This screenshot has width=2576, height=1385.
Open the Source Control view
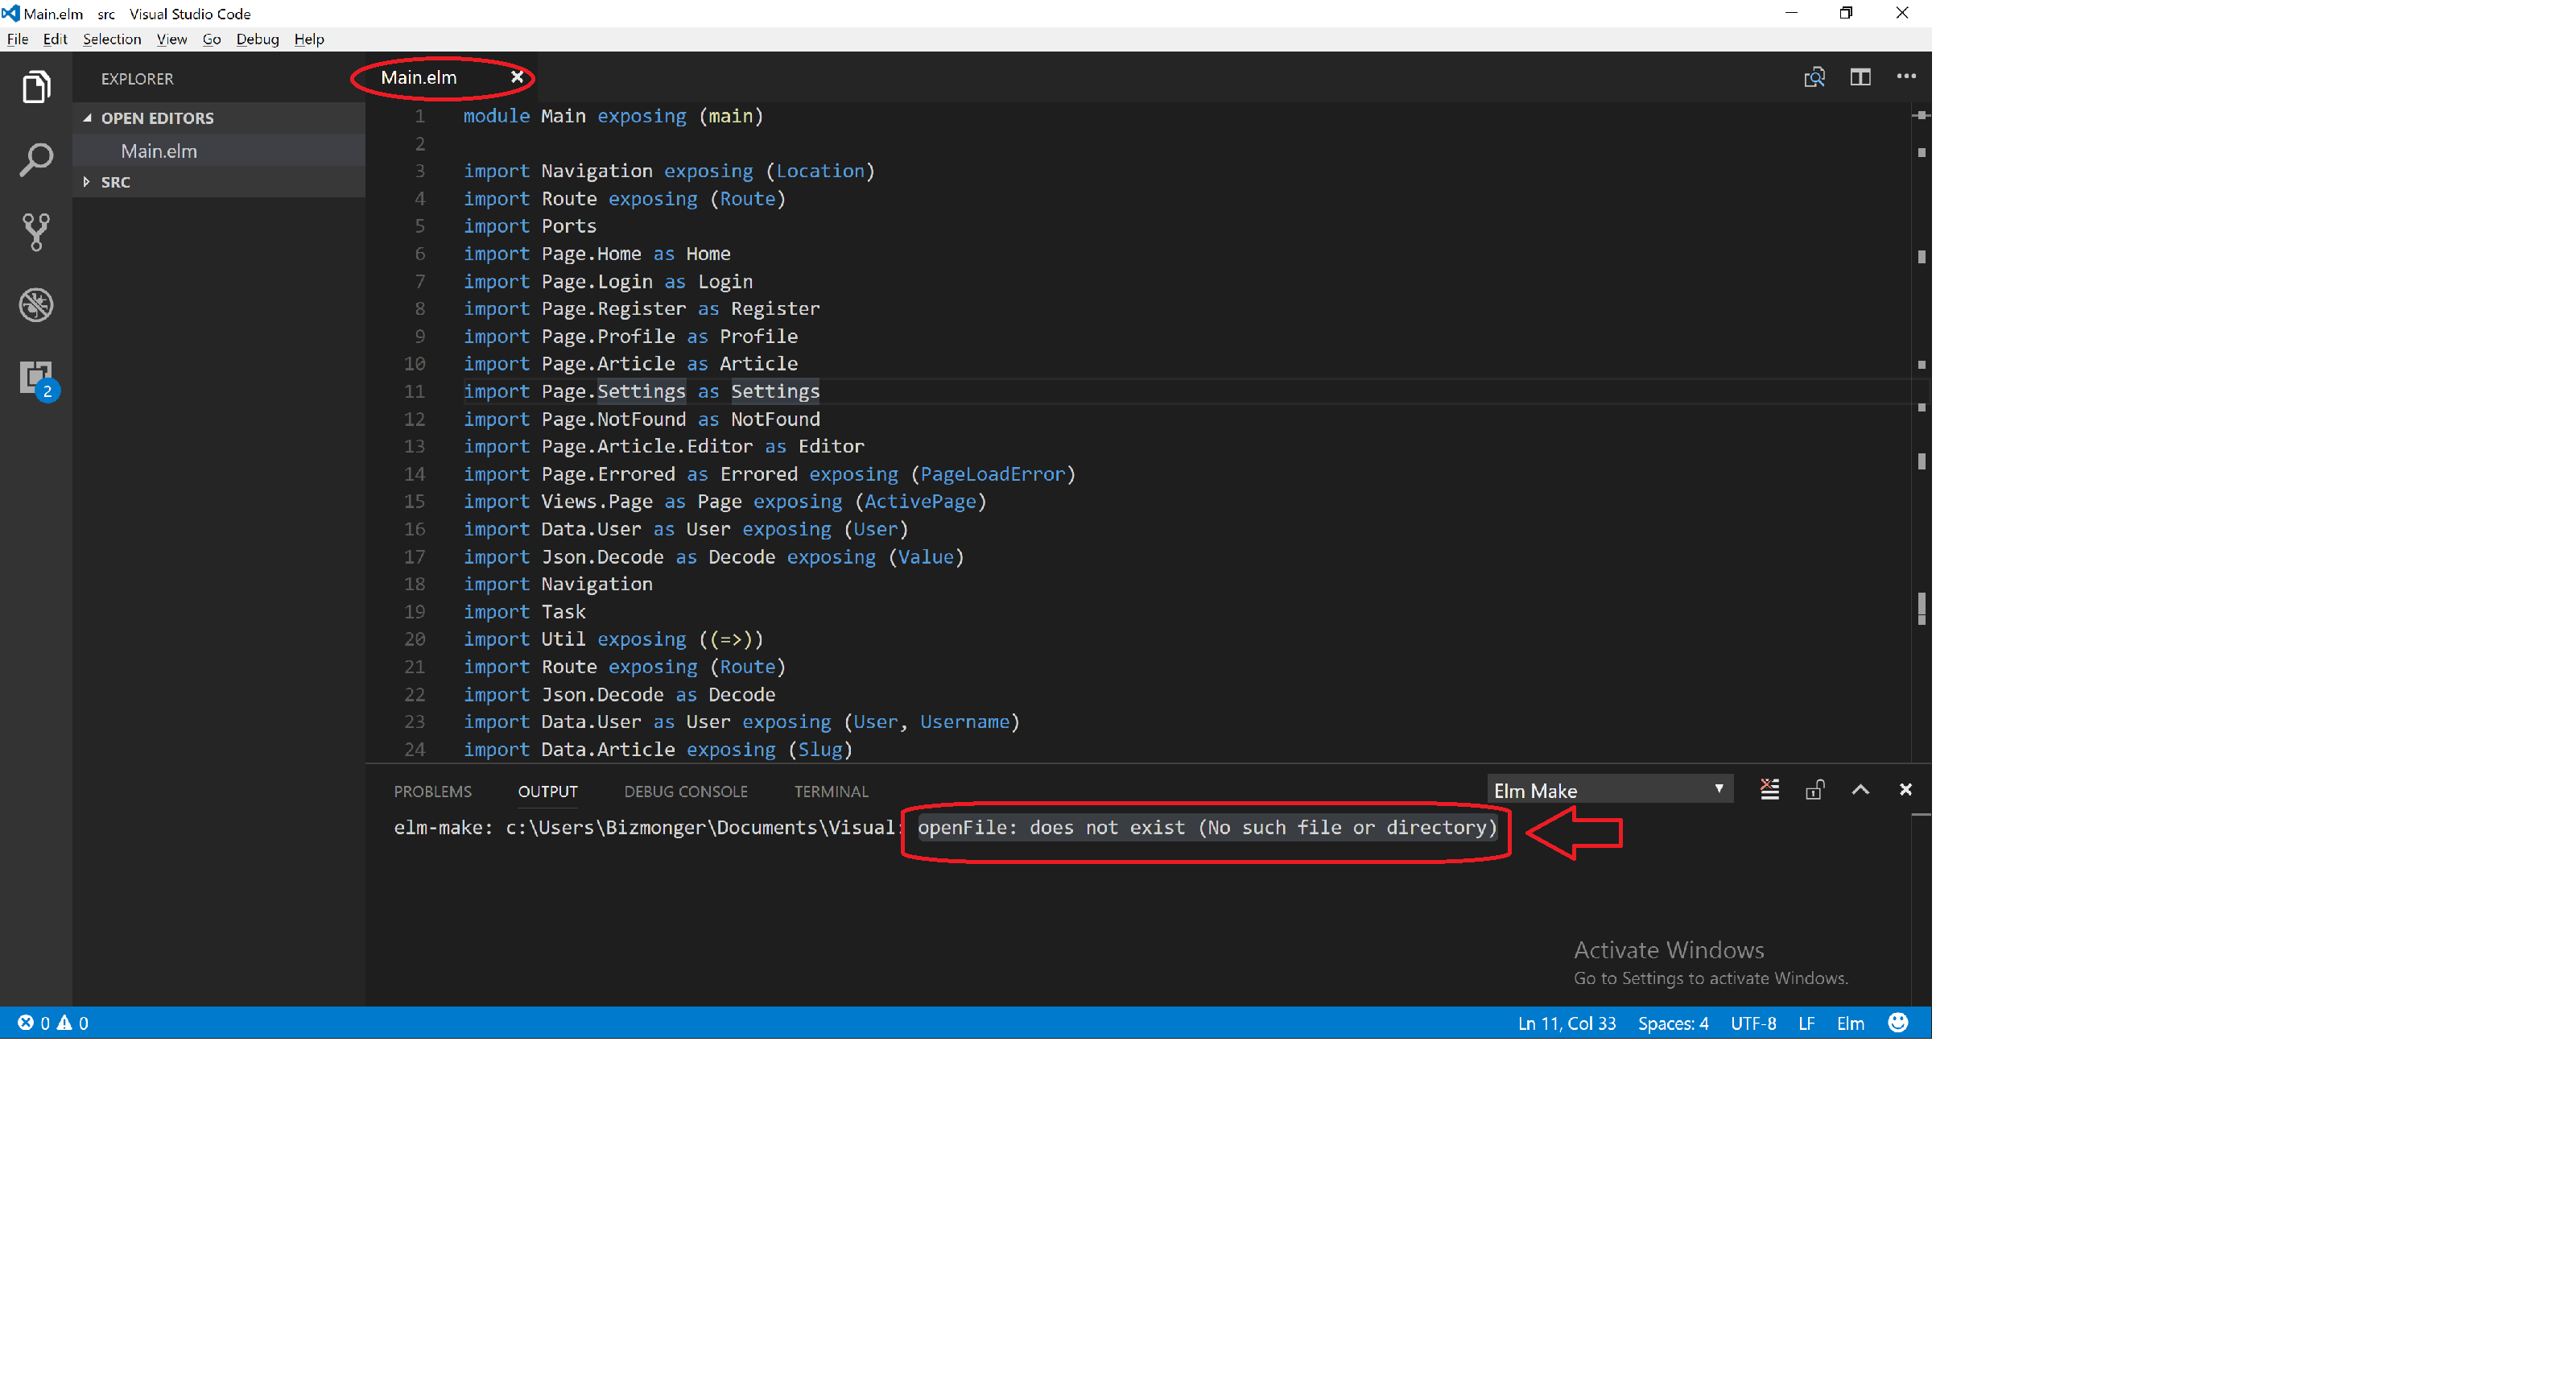[36, 232]
